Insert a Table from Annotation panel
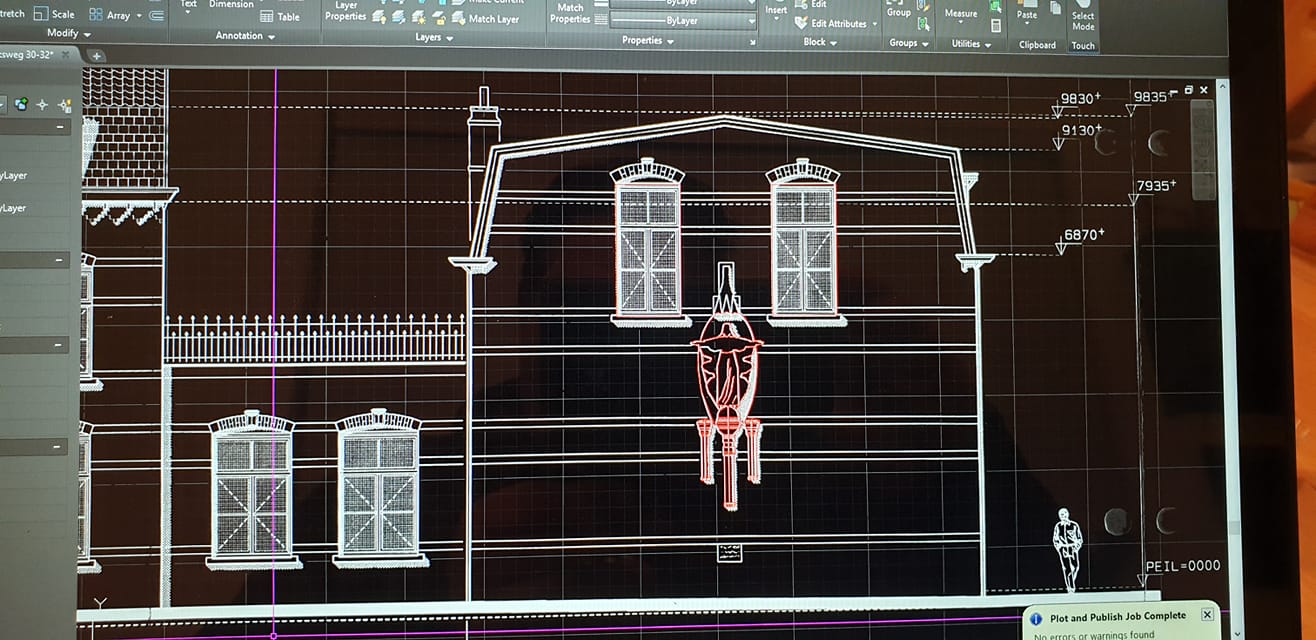Screen dimensions: 1316x640 pyautogui.click(x=280, y=16)
